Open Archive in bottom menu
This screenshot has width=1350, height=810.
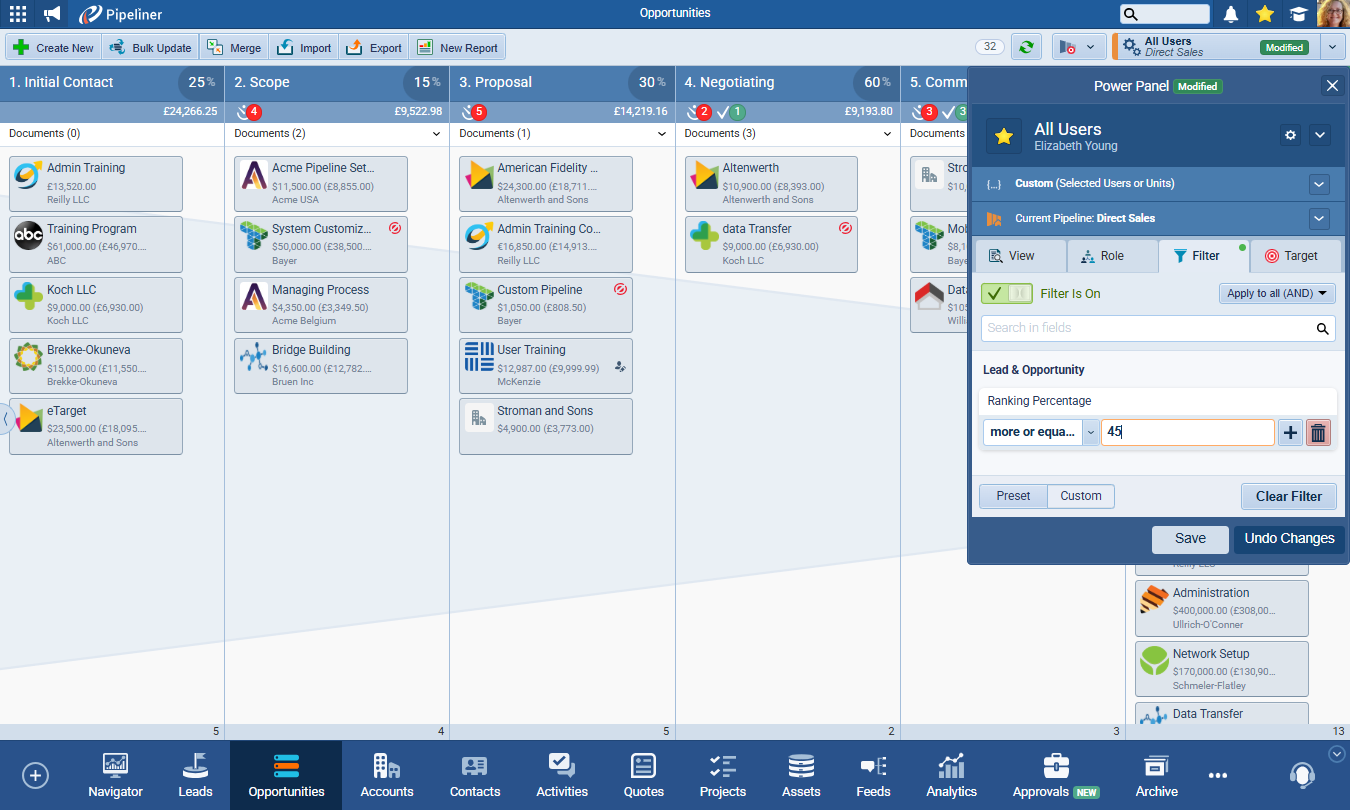tap(1157, 775)
